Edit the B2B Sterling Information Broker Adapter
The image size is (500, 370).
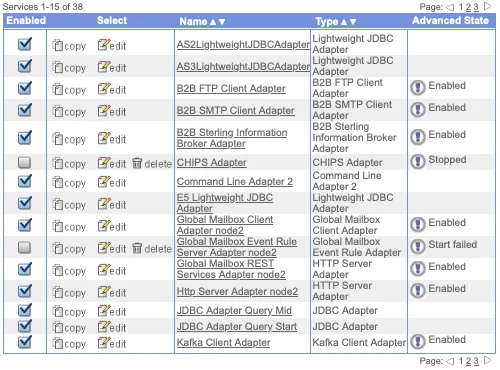coord(112,139)
